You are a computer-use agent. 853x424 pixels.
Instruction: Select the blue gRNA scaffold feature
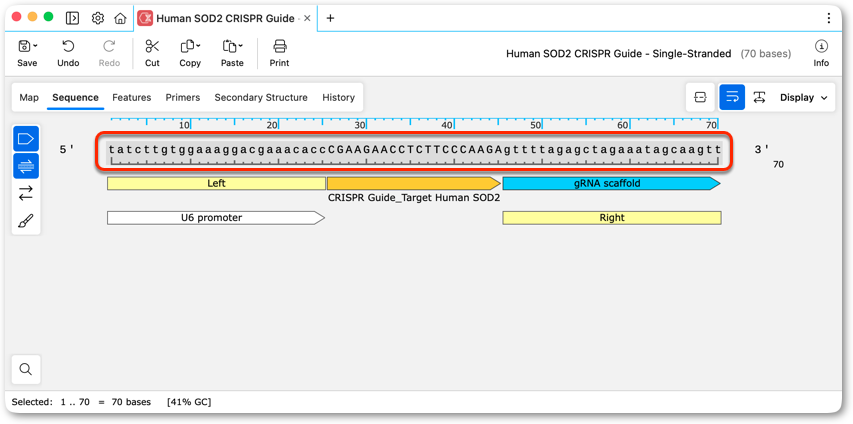pos(611,183)
